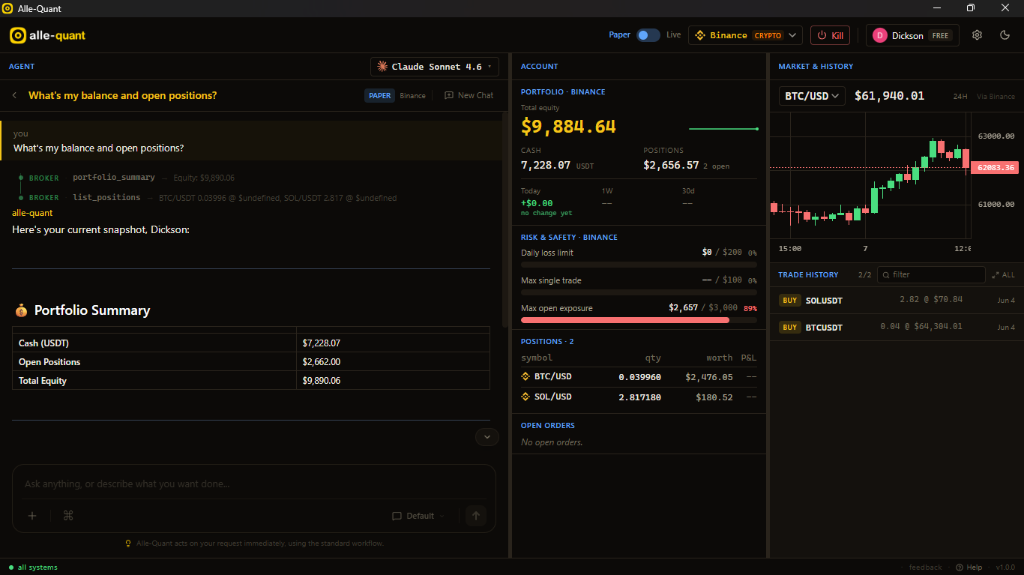
Task: Click the Max open exposure progress bar
Action: (x=638, y=320)
